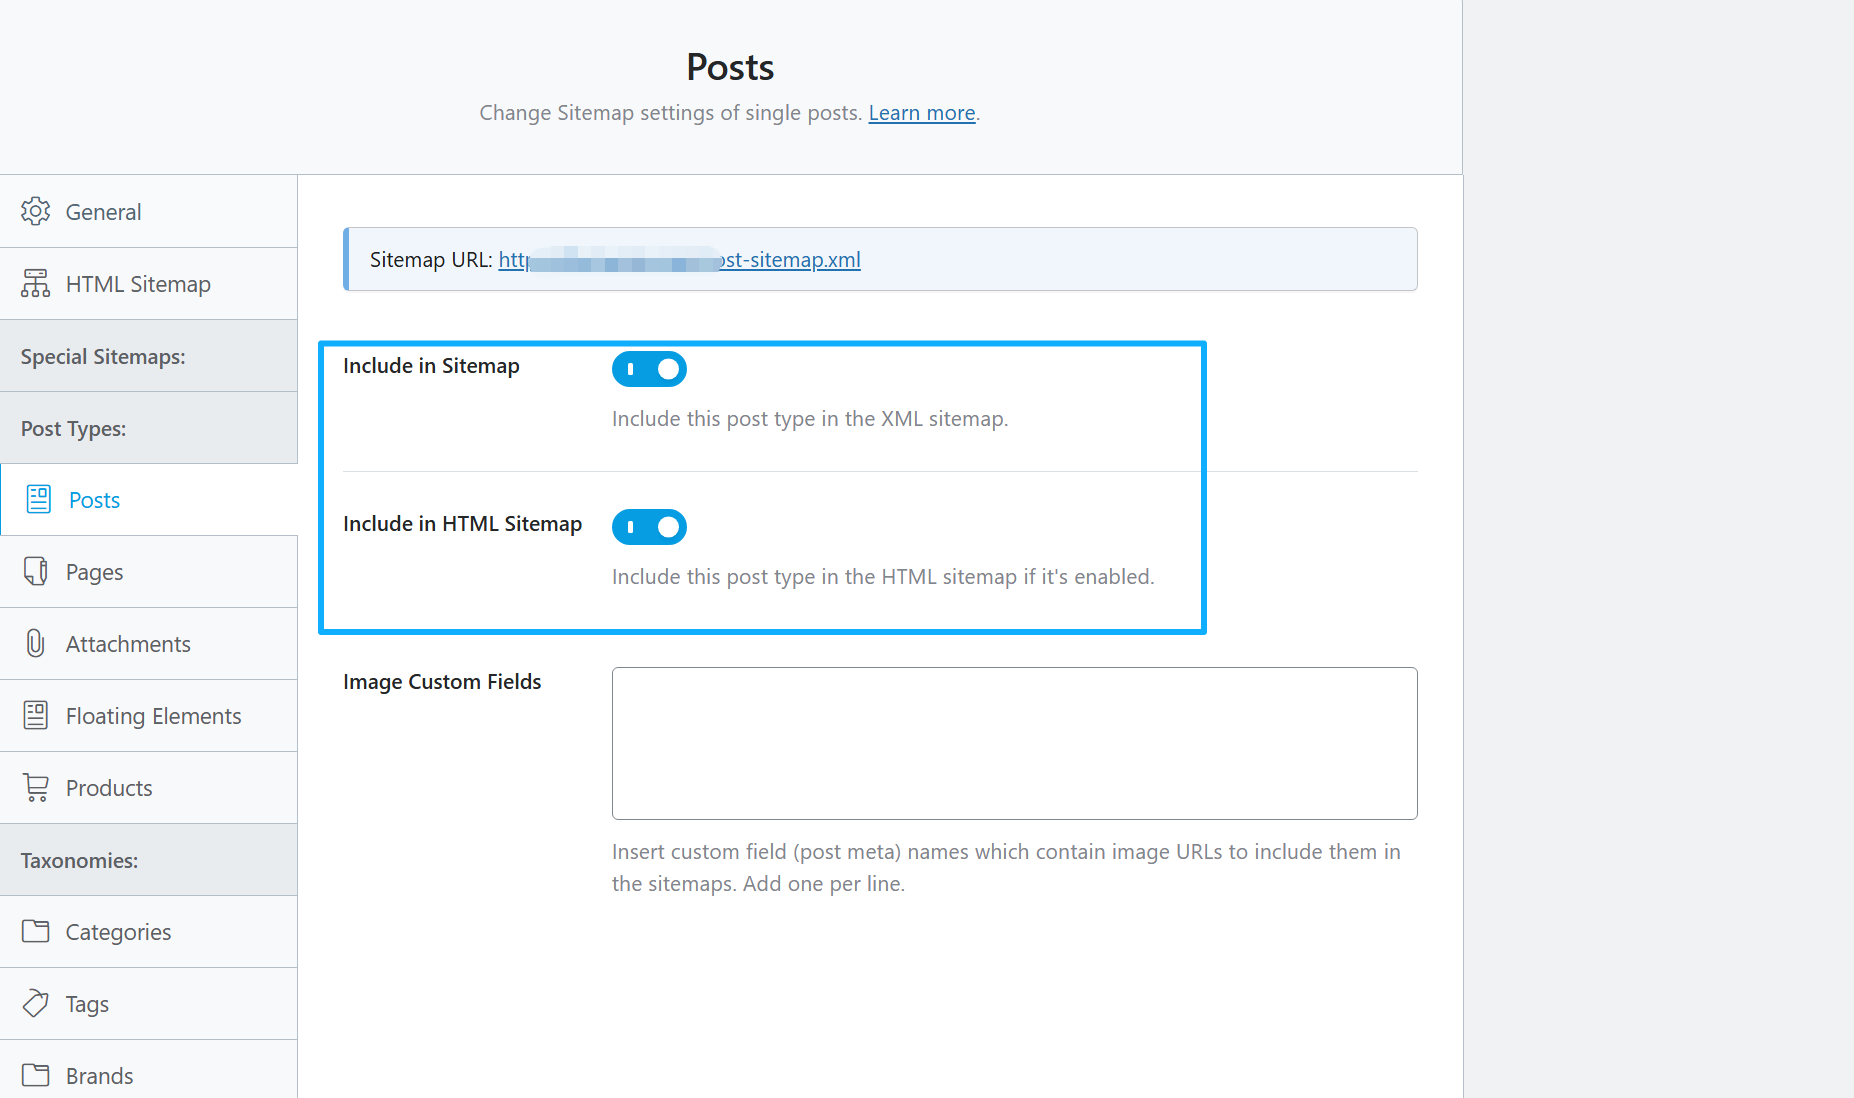Click the Posts page heading
The image size is (1854, 1098).
click(730, 67)
